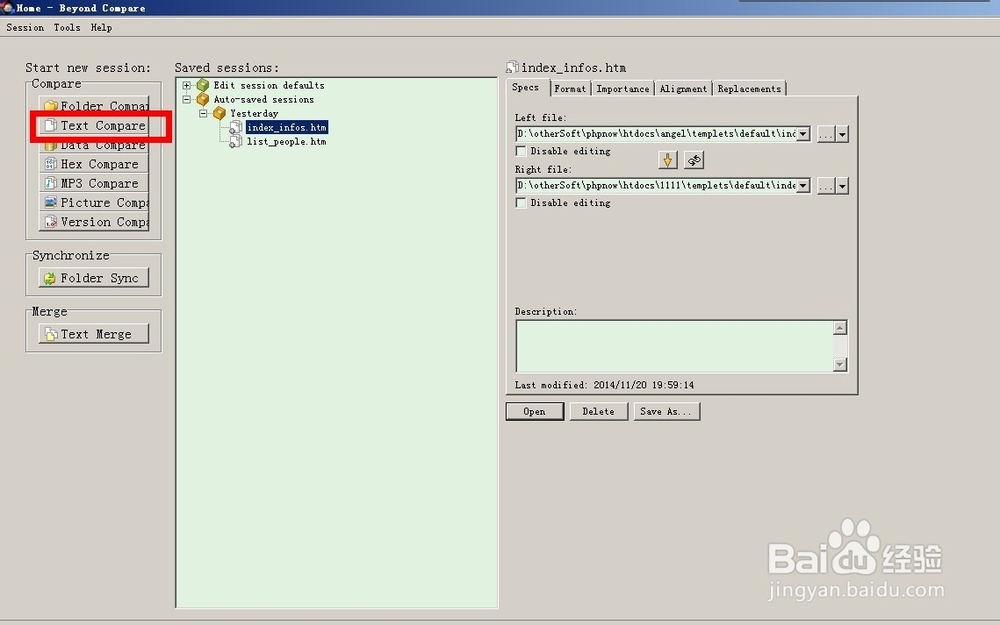1000x625 pixels.
Task: Start an MP3 Compare session
Action: pyautogui.click(x=94, y=183)
